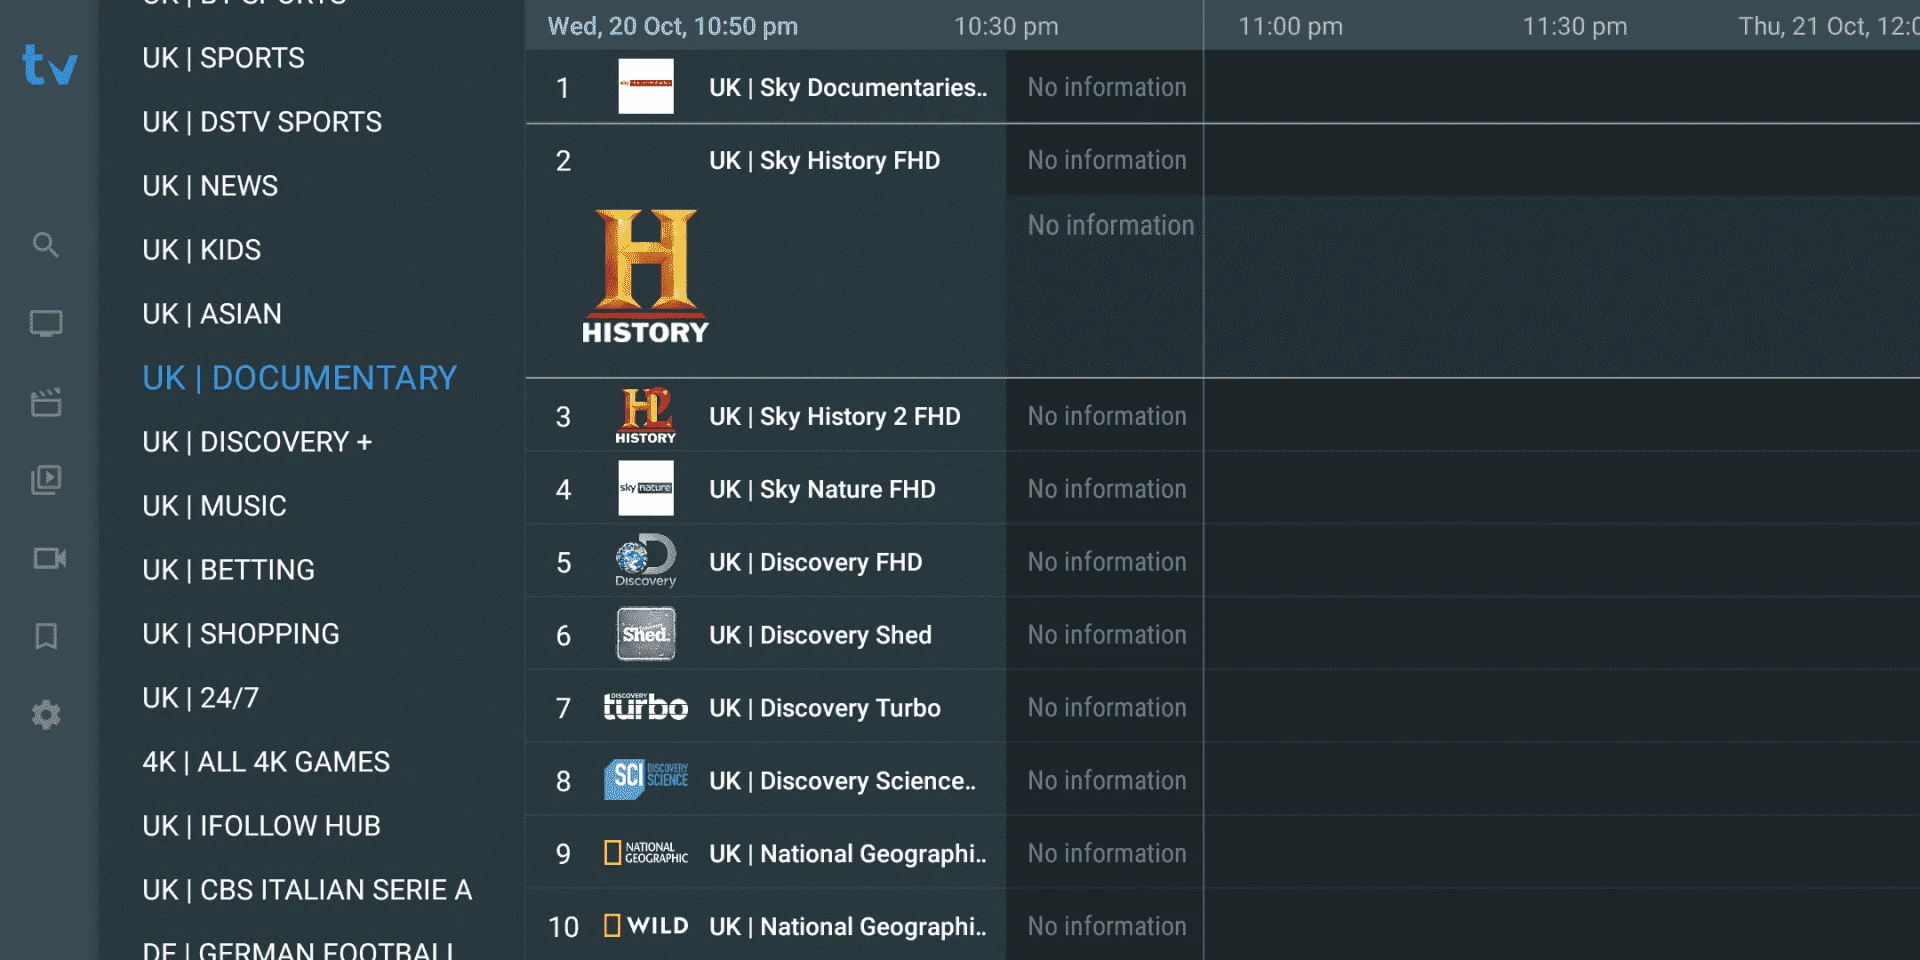Click the Sky Nature channel logo

646,488
